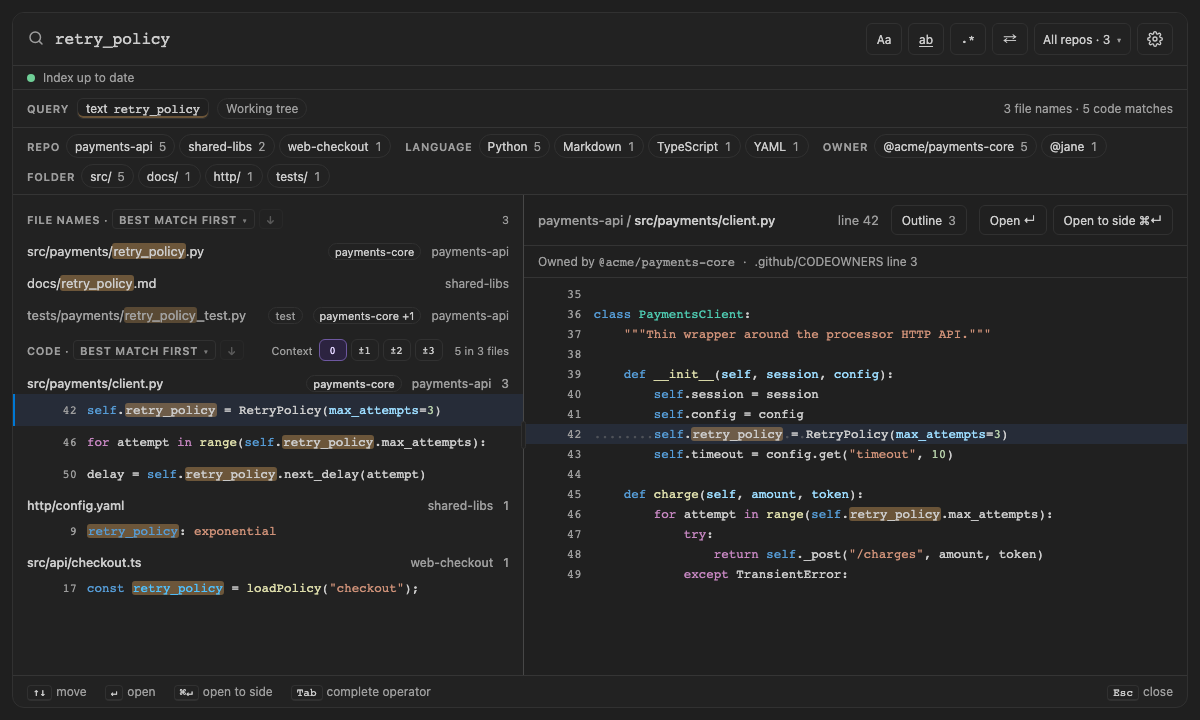Filter by payments-api repo chip

(121, 147)
